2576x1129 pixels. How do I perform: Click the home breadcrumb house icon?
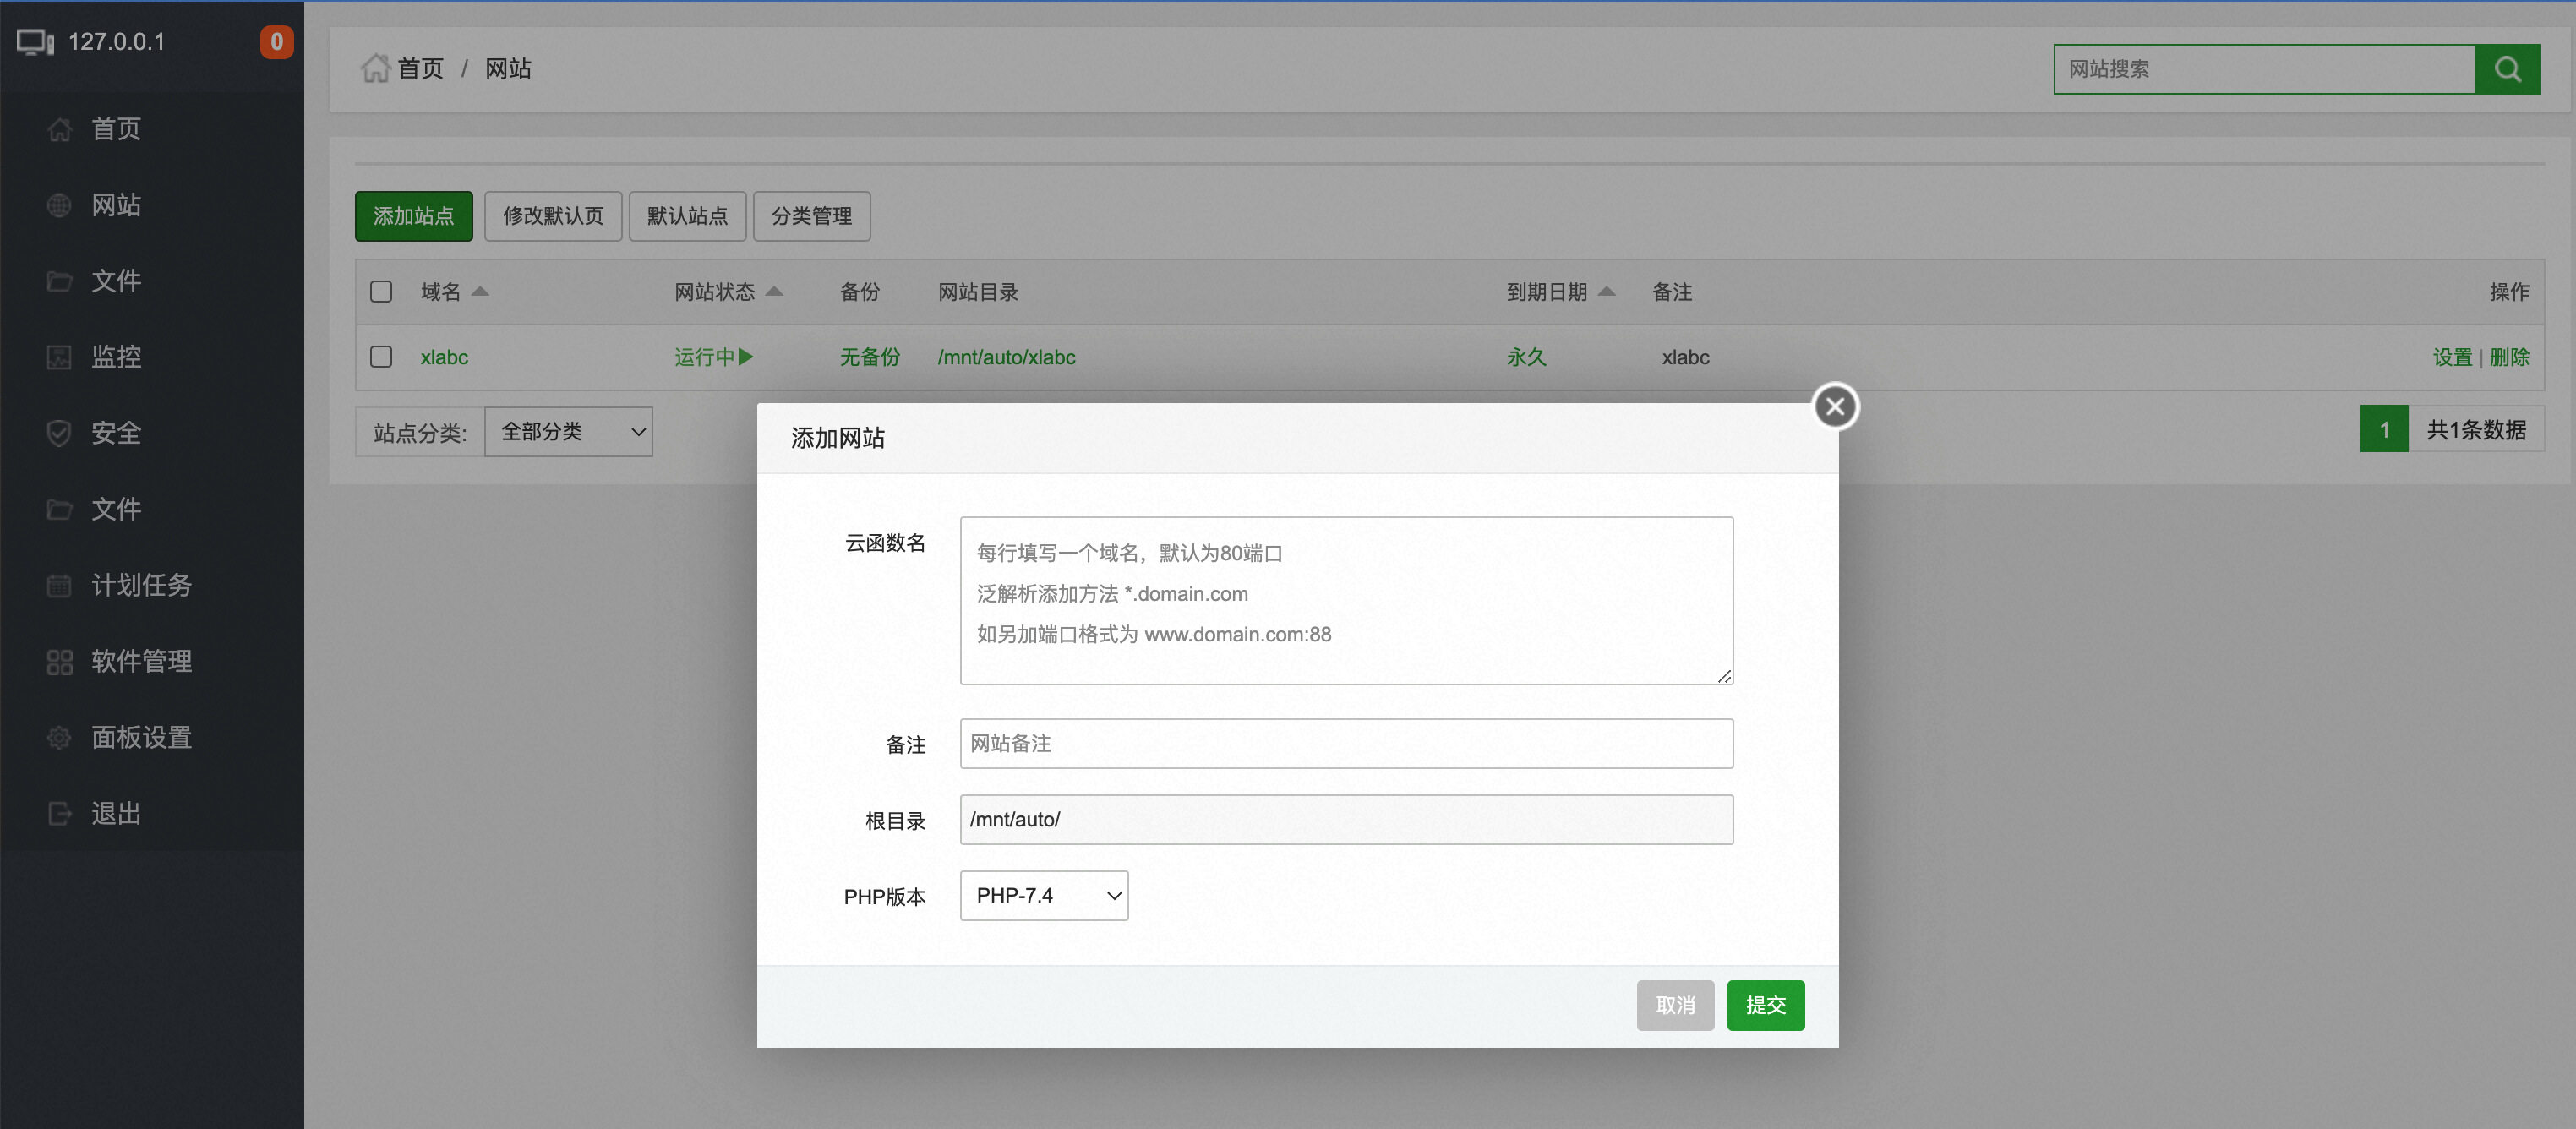375,68
